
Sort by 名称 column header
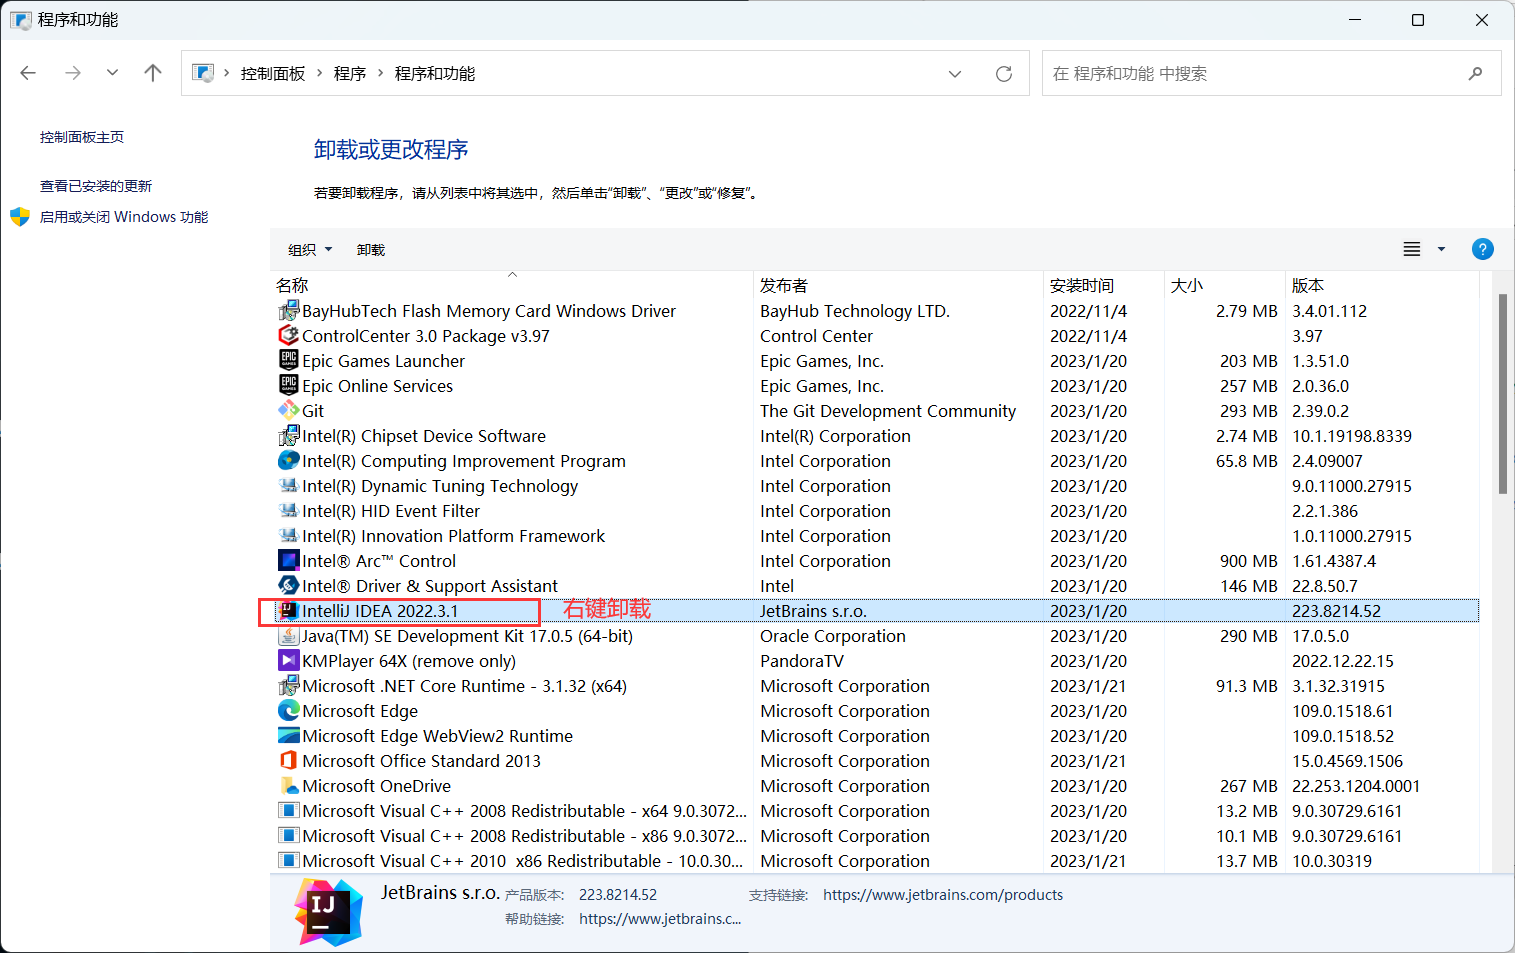pyautogui.click(x=512, y=285)
